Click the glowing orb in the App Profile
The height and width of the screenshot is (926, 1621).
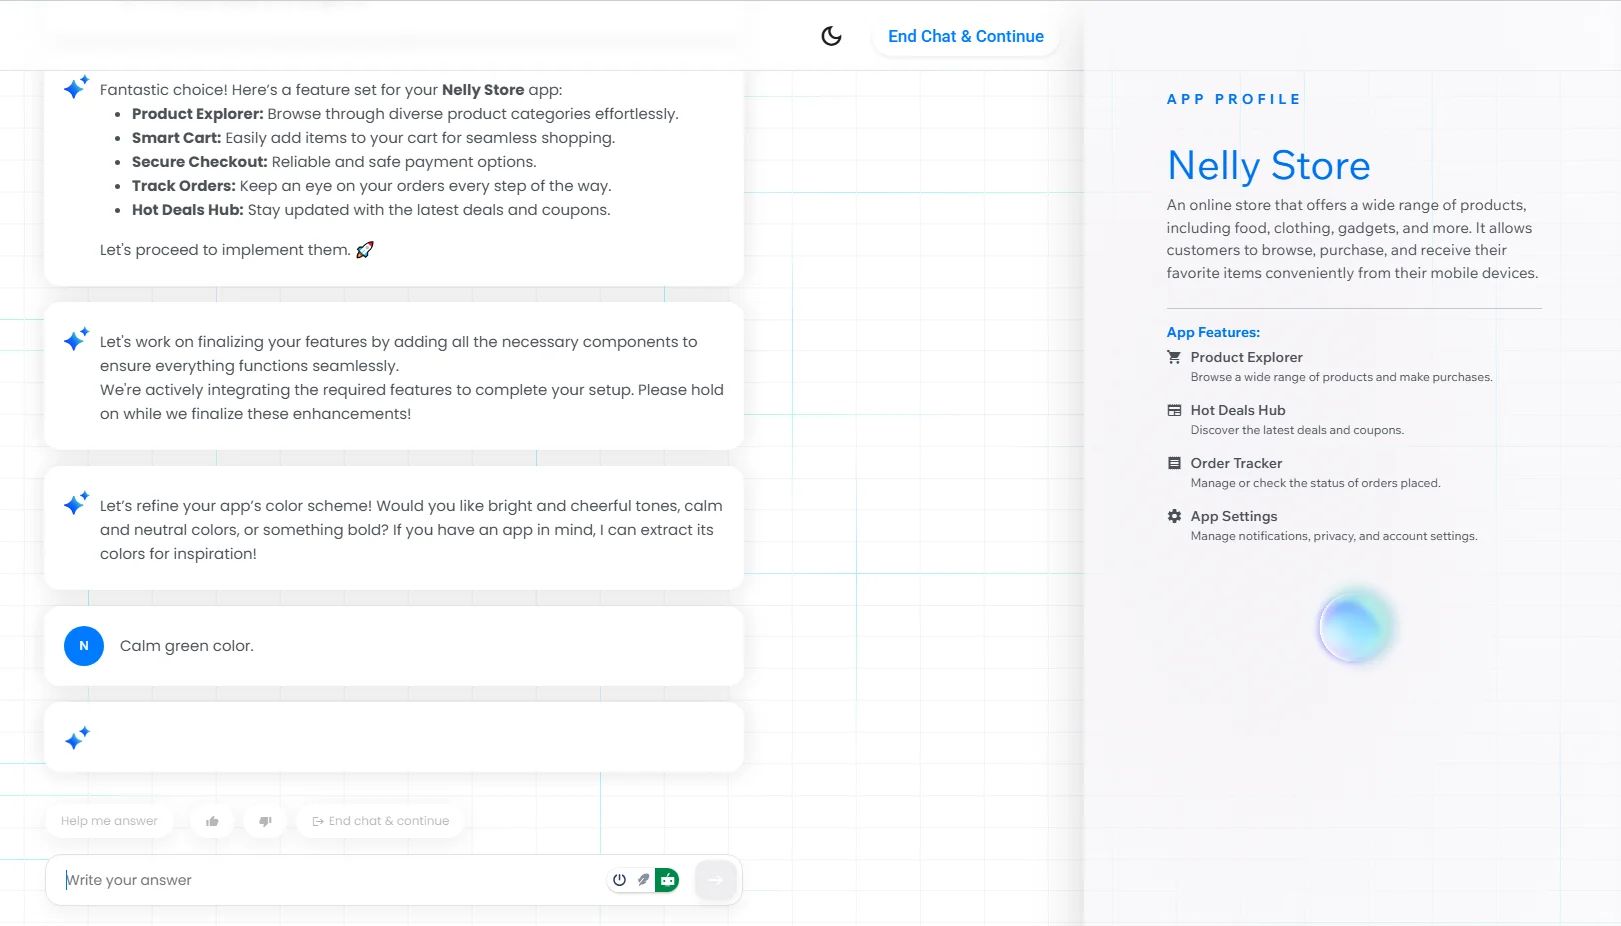coord(1355,626)
